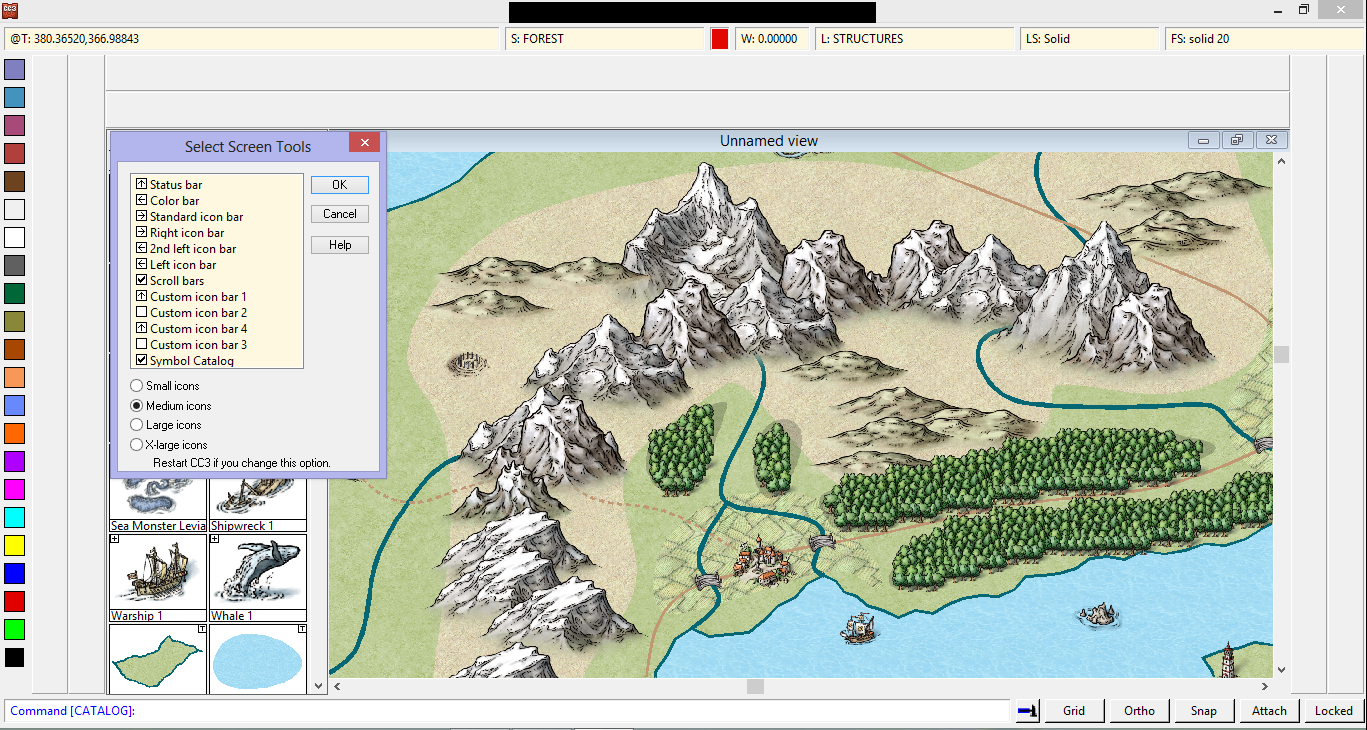Pick the green landmass drawing tool
1367x730 pixels.
(x=158, y=660)
